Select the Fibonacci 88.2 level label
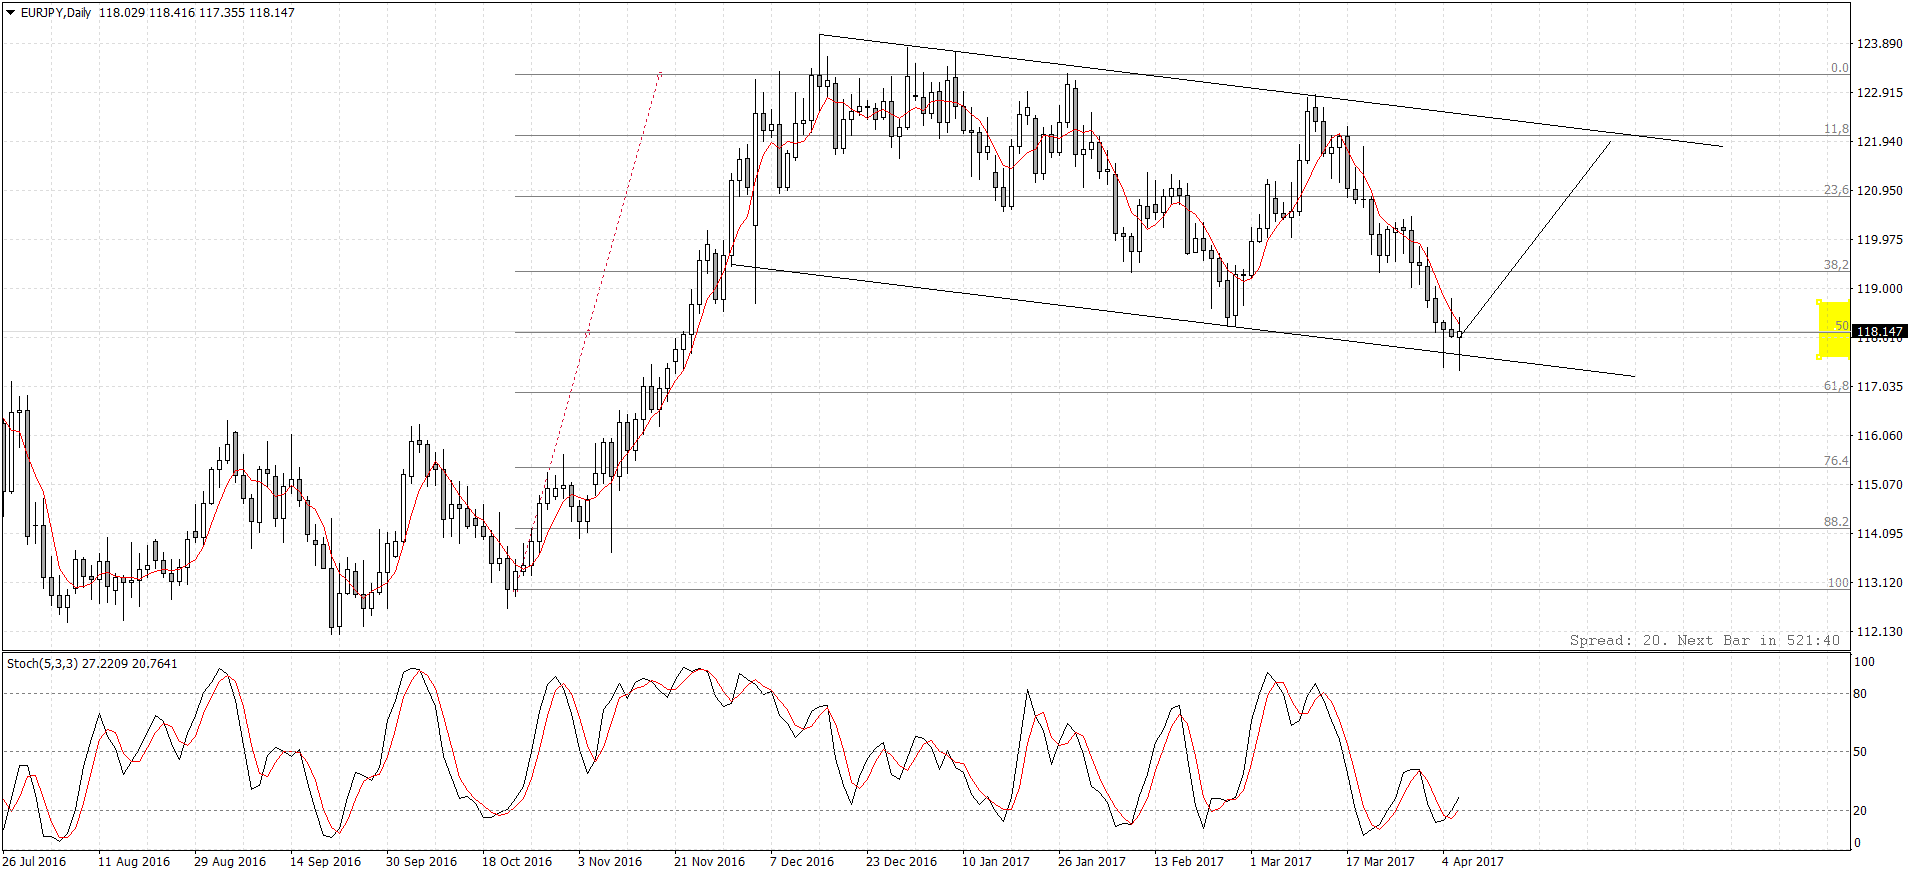1910x874 pixels. coord(1837,522)
